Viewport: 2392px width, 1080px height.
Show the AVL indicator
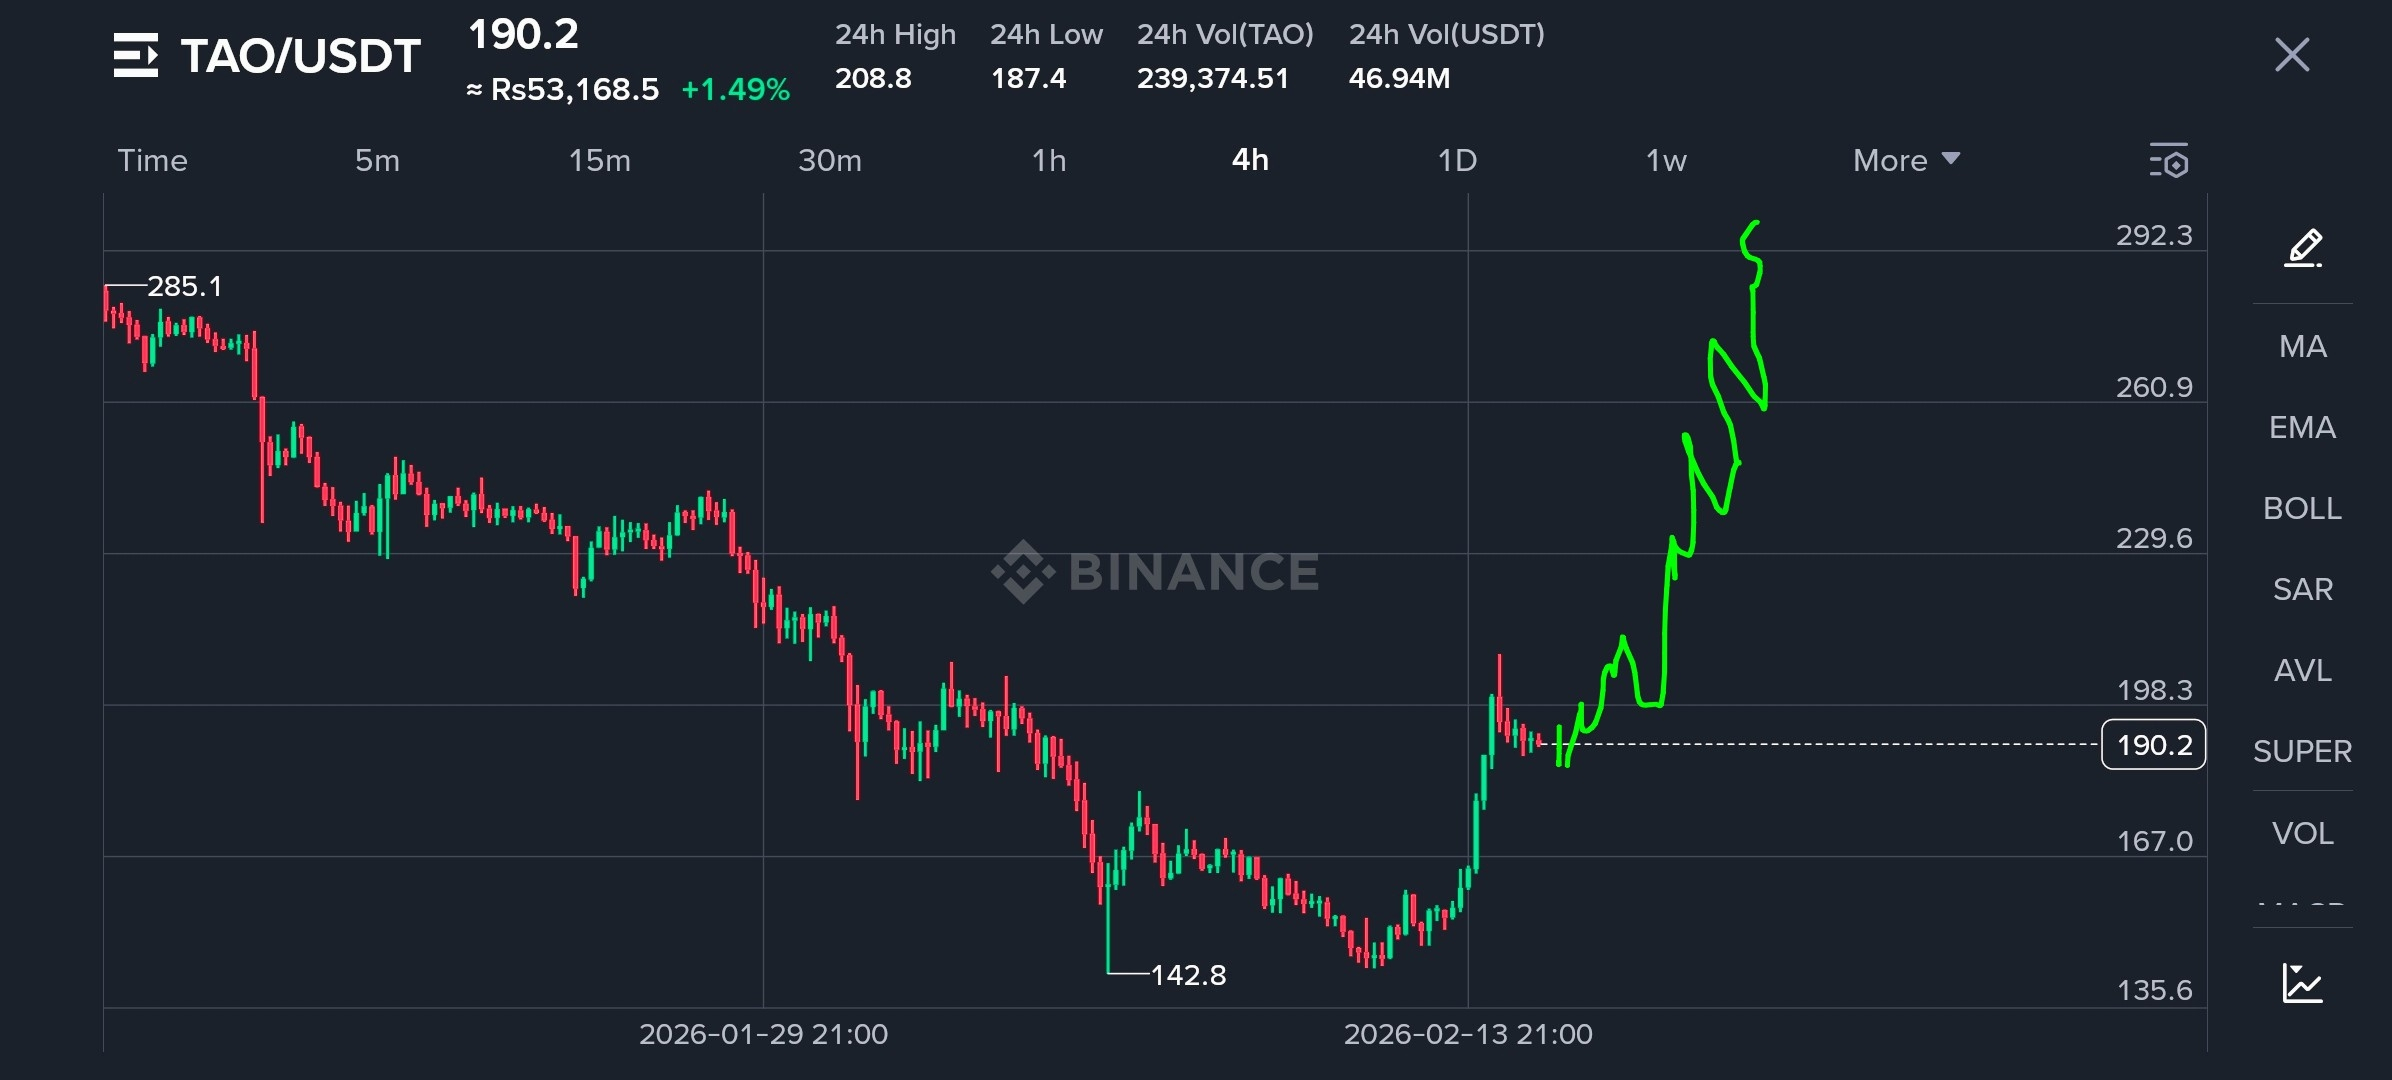(x=2302, y=670)
